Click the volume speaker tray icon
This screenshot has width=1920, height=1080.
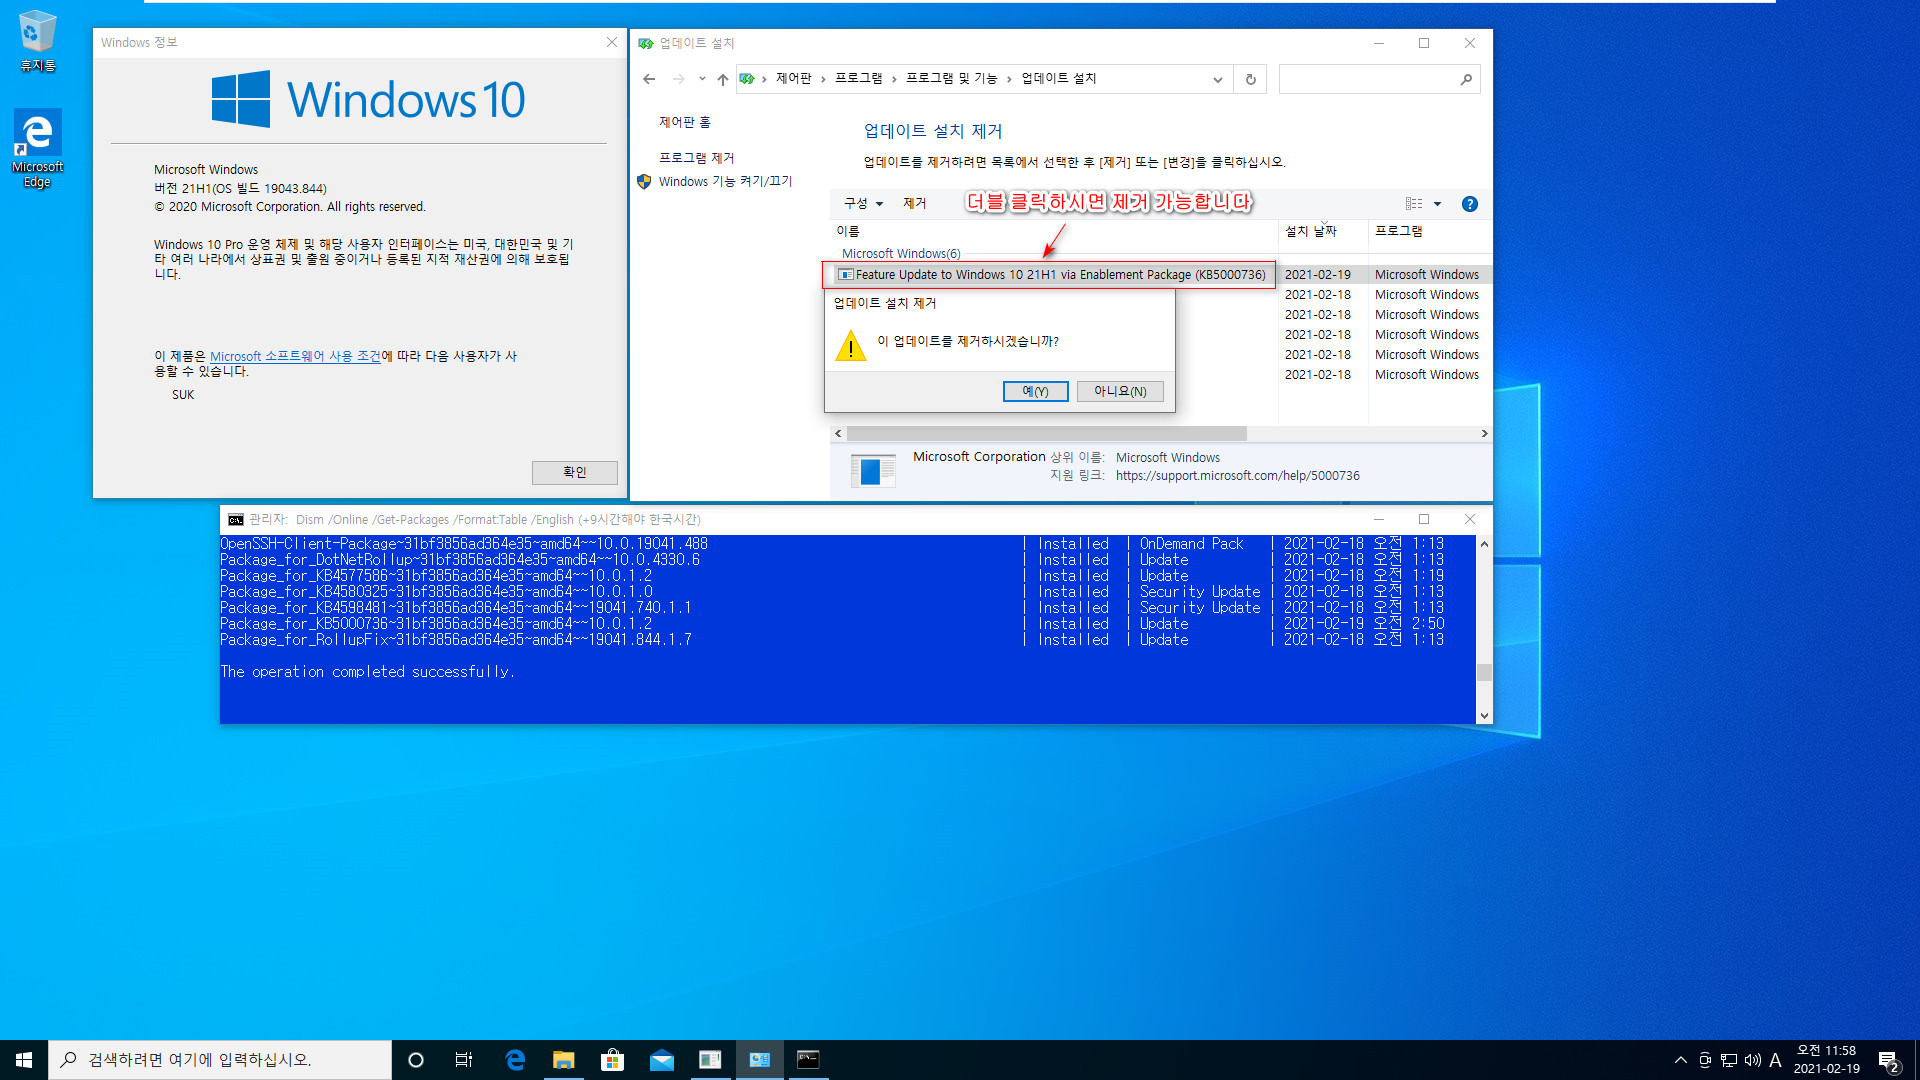(1752, 1060)
